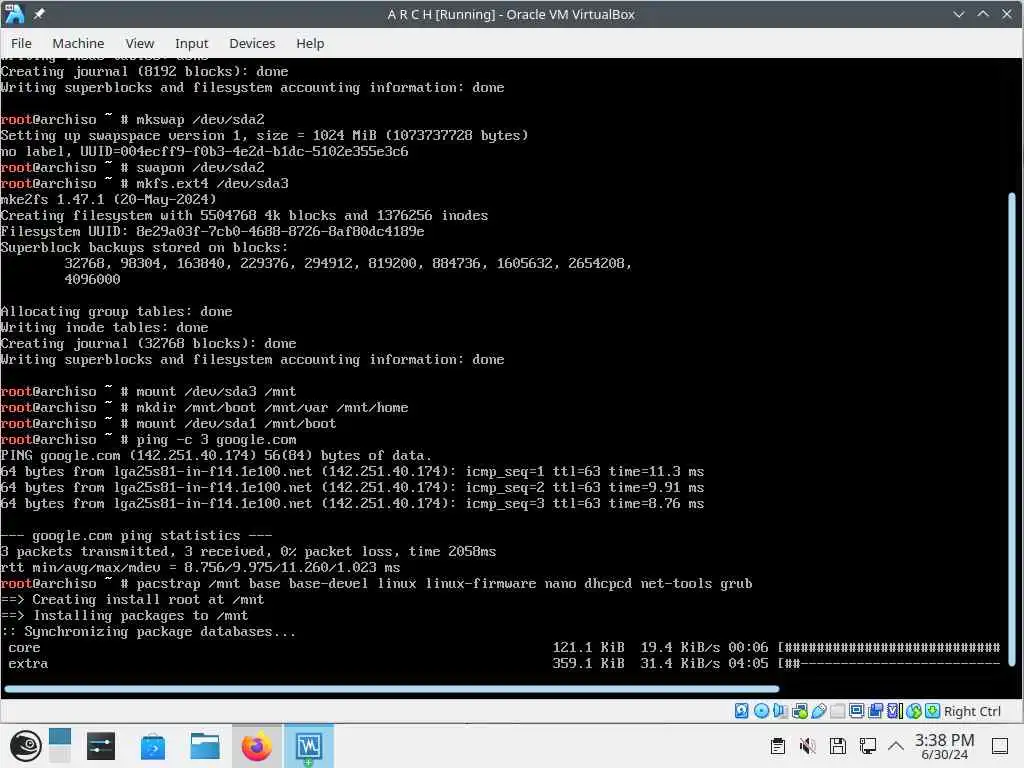Screen dimensions: 1024x768
Task: Click the 'ping -c 3 google.com' command
Action: (x=216, y=440)
